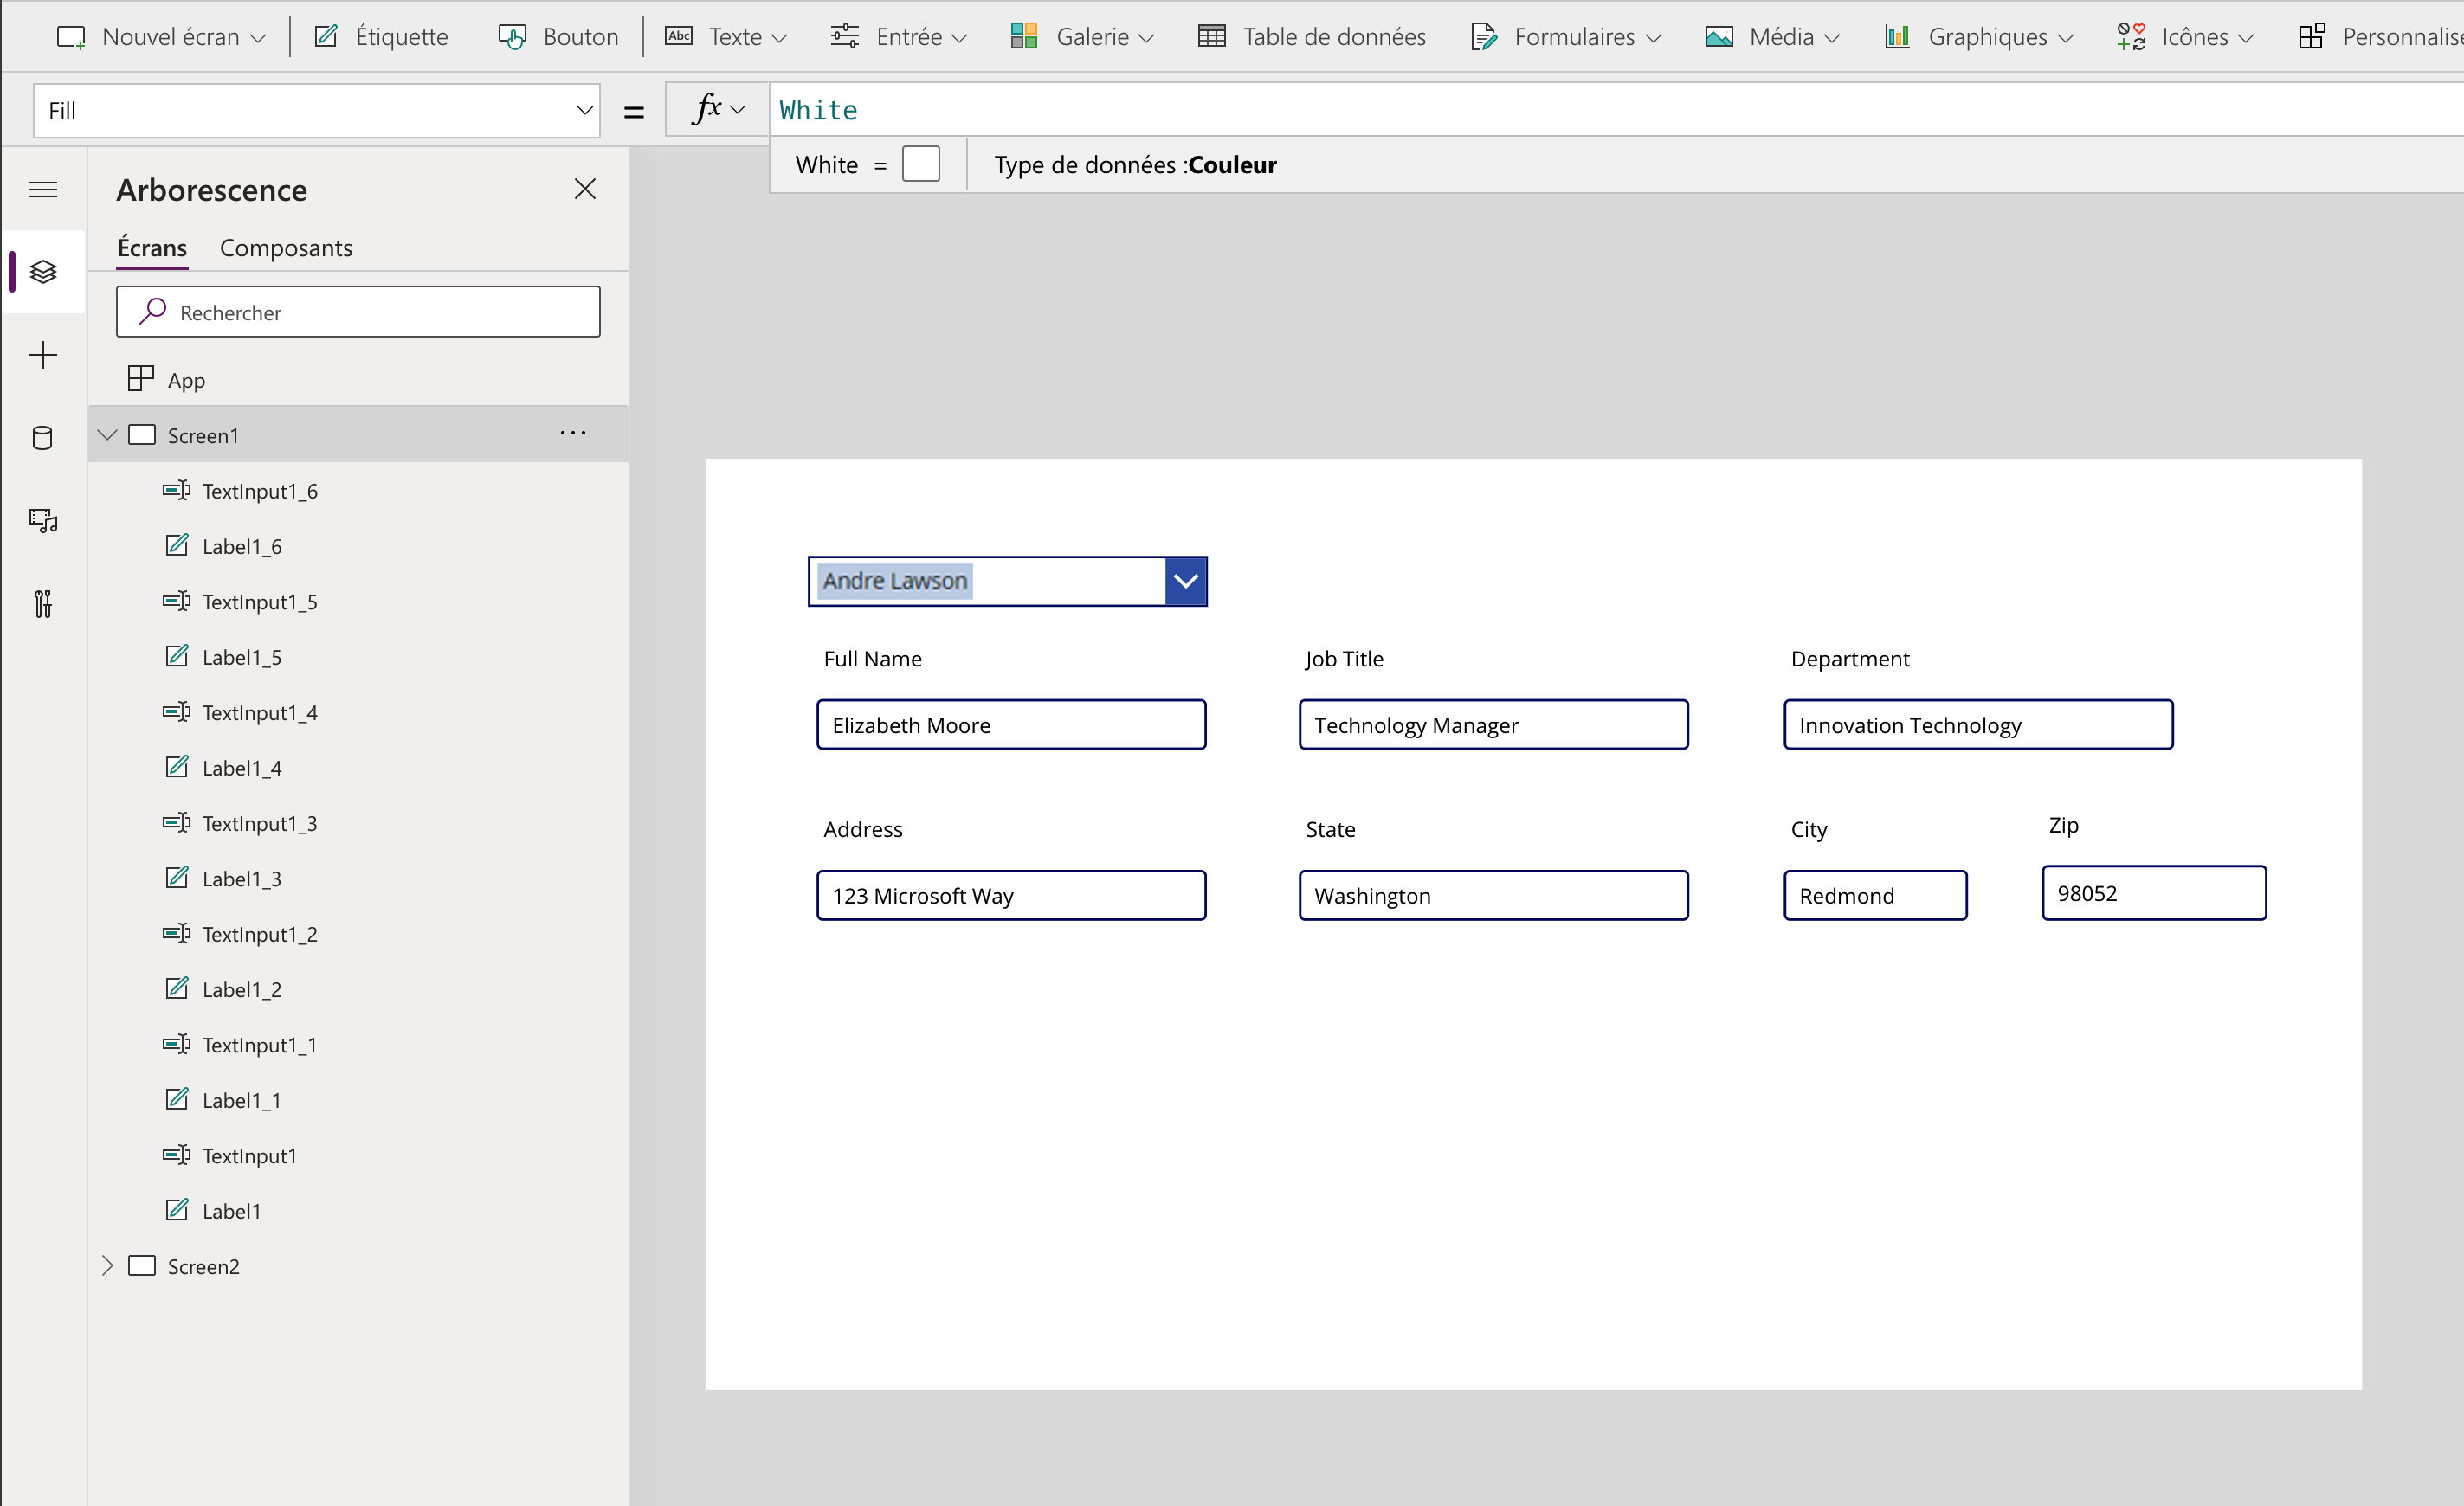The height and width of the screenshot is (1506, 2464).
Task: Click the Rechercher search field
Action: click(358, 312)
